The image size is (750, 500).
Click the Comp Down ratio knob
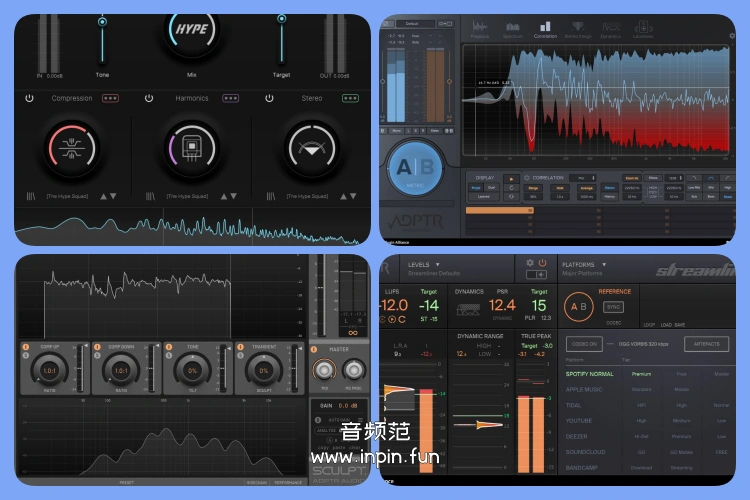click(121, 370)
